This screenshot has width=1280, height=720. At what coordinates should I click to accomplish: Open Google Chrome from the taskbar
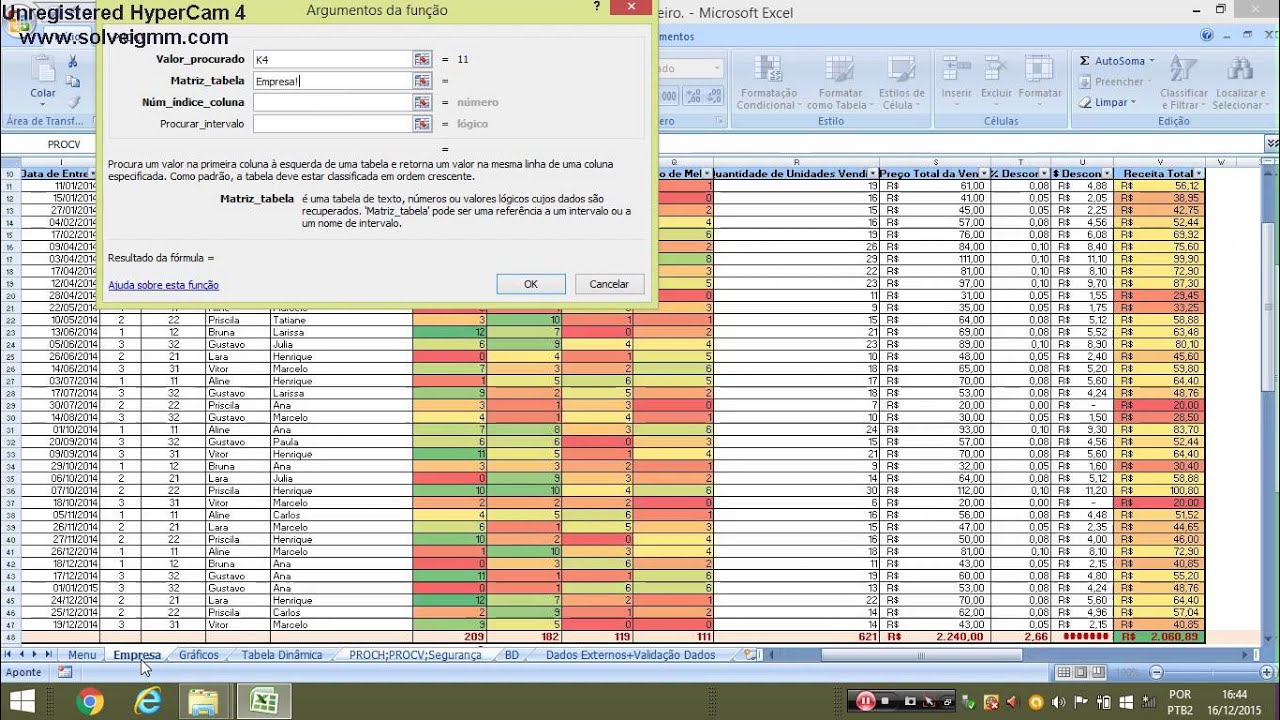89,701
